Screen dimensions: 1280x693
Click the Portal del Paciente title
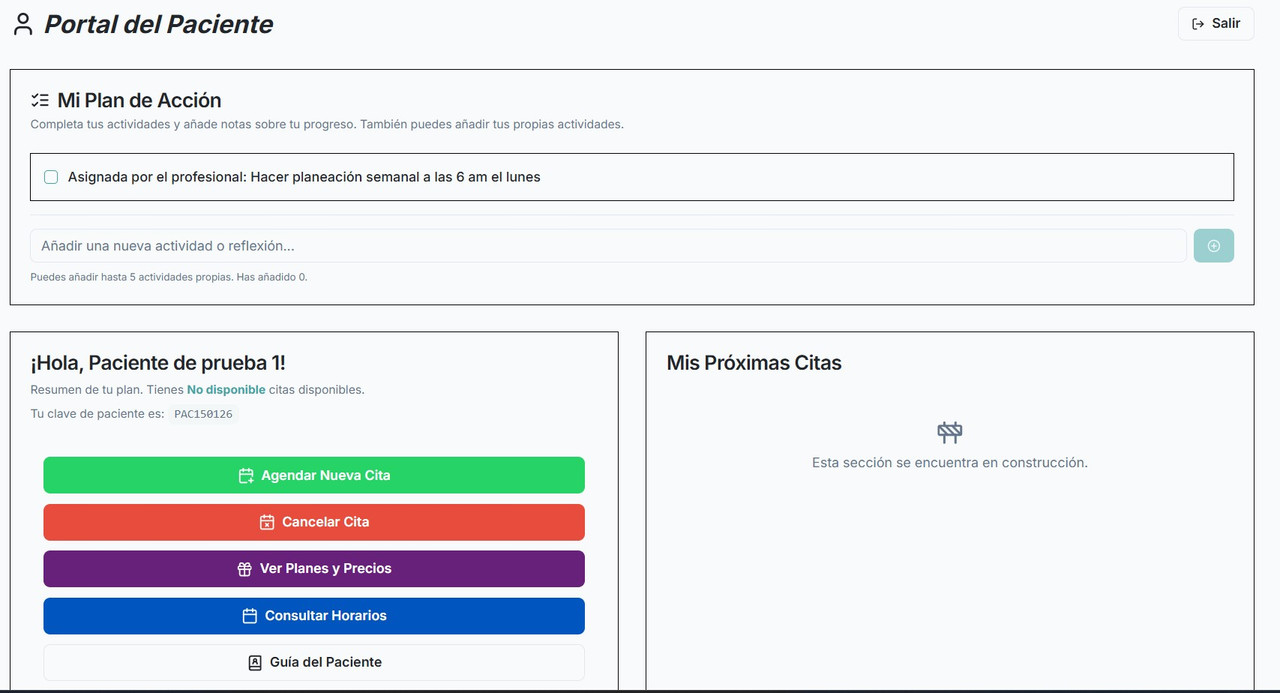point(159,25)
